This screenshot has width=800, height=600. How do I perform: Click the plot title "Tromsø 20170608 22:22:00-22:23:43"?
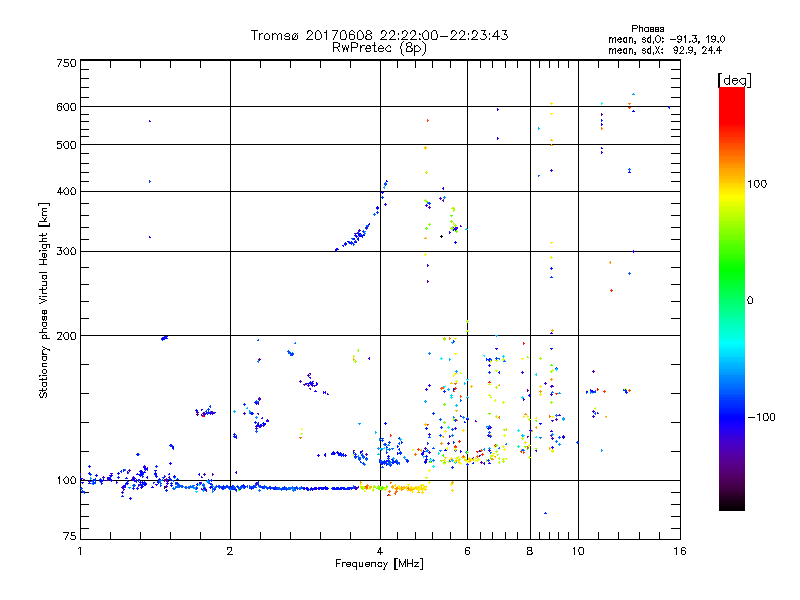pos(379,35)
